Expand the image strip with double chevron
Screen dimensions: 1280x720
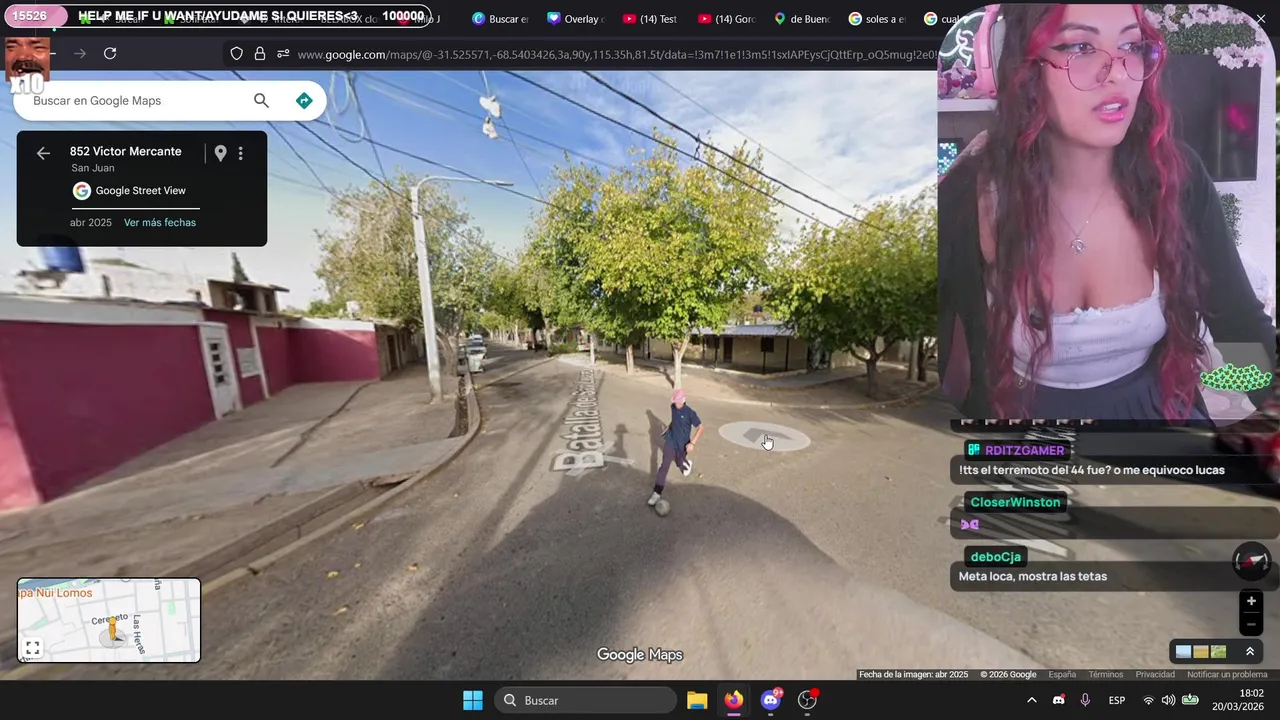pos(1249,651)
